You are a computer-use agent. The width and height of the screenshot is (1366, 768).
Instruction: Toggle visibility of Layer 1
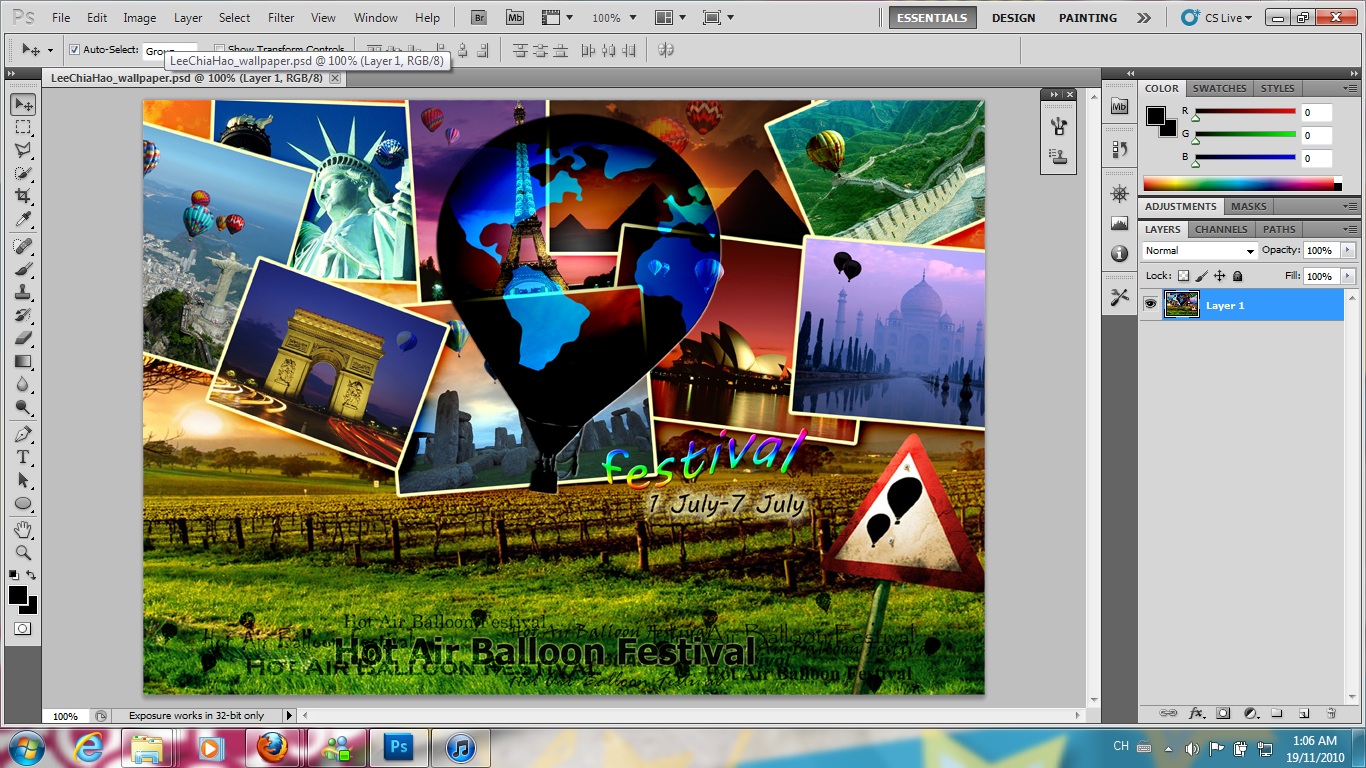coord(1150,305)
